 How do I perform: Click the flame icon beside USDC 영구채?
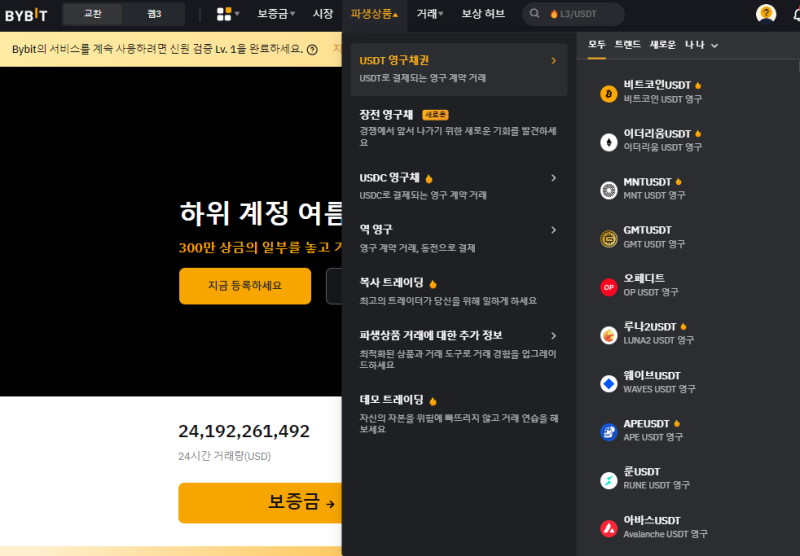click(x=429, y=179)
